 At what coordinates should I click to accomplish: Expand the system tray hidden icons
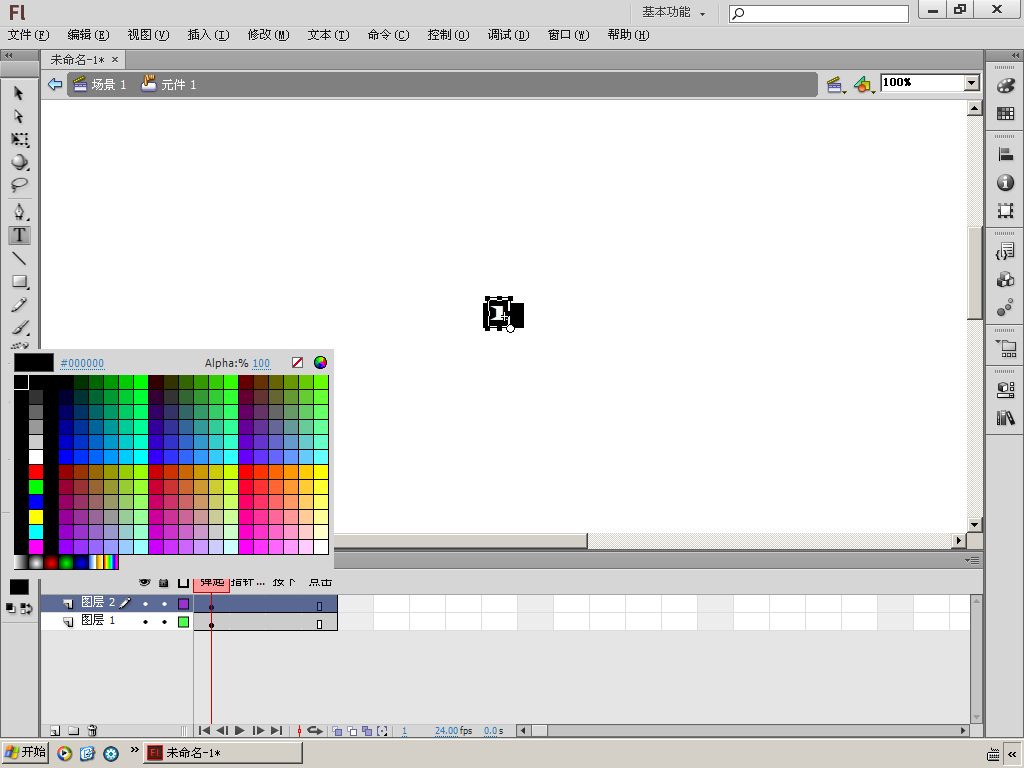[x=1012, y=754]
